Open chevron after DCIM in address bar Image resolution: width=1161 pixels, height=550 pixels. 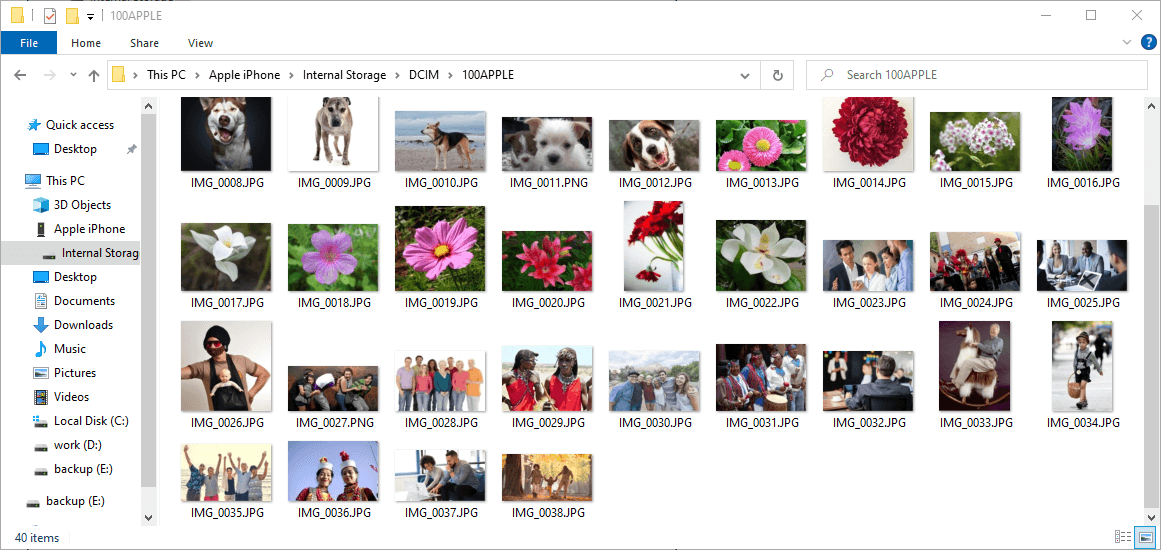coord(450,75)
